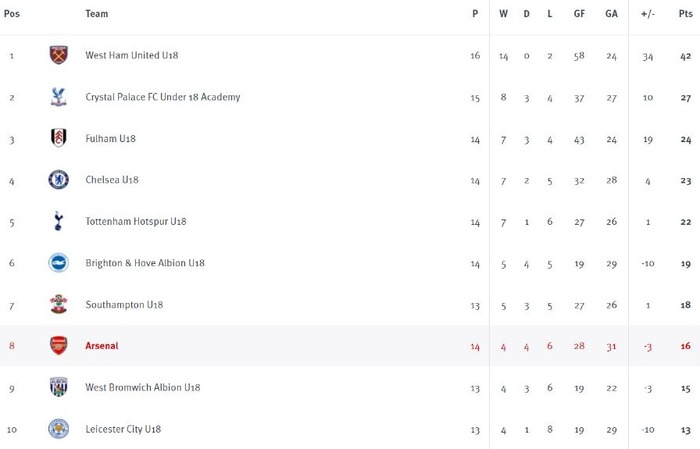
Task: Click the highlighted Arsenal team name
Action: pyautogui.click(x=102, y=346)
